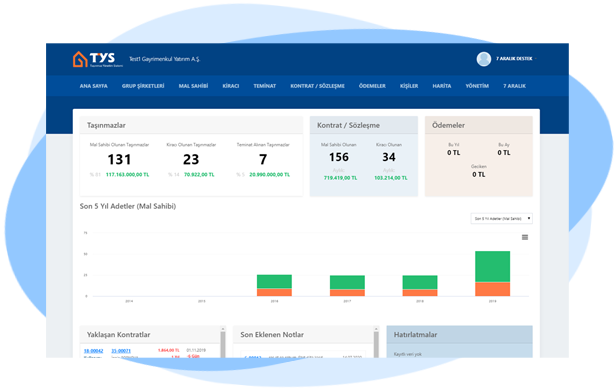Screen dimensions: 615x392
Task: Click contract link 18-00042
Action: pos(93,351)
